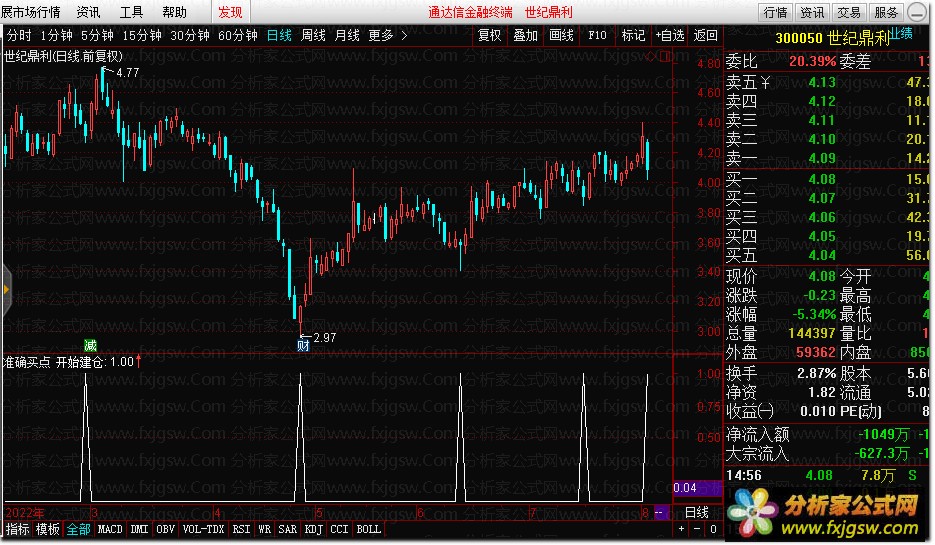Switch to 分时 intraday view
935x545 pixels.
click(x=18, y=36)
